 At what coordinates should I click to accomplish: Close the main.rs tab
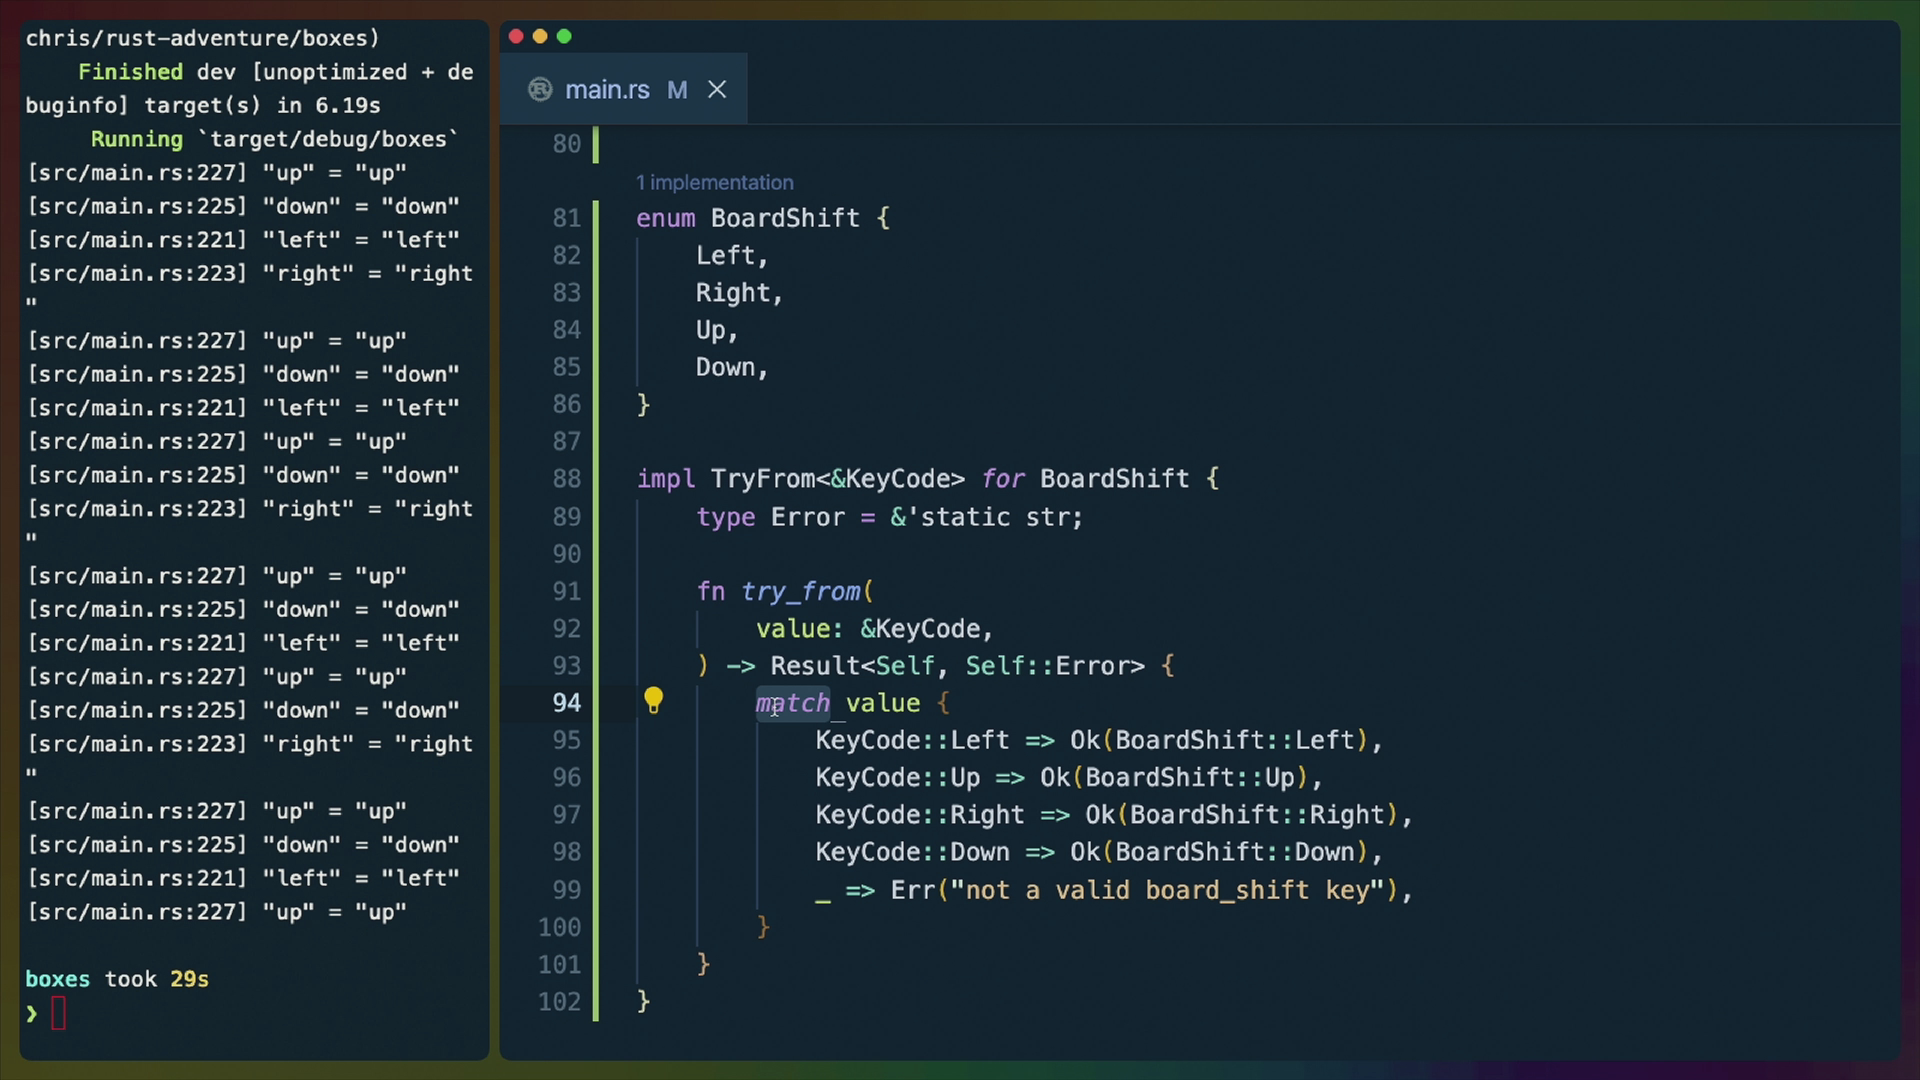pos(717,89)
